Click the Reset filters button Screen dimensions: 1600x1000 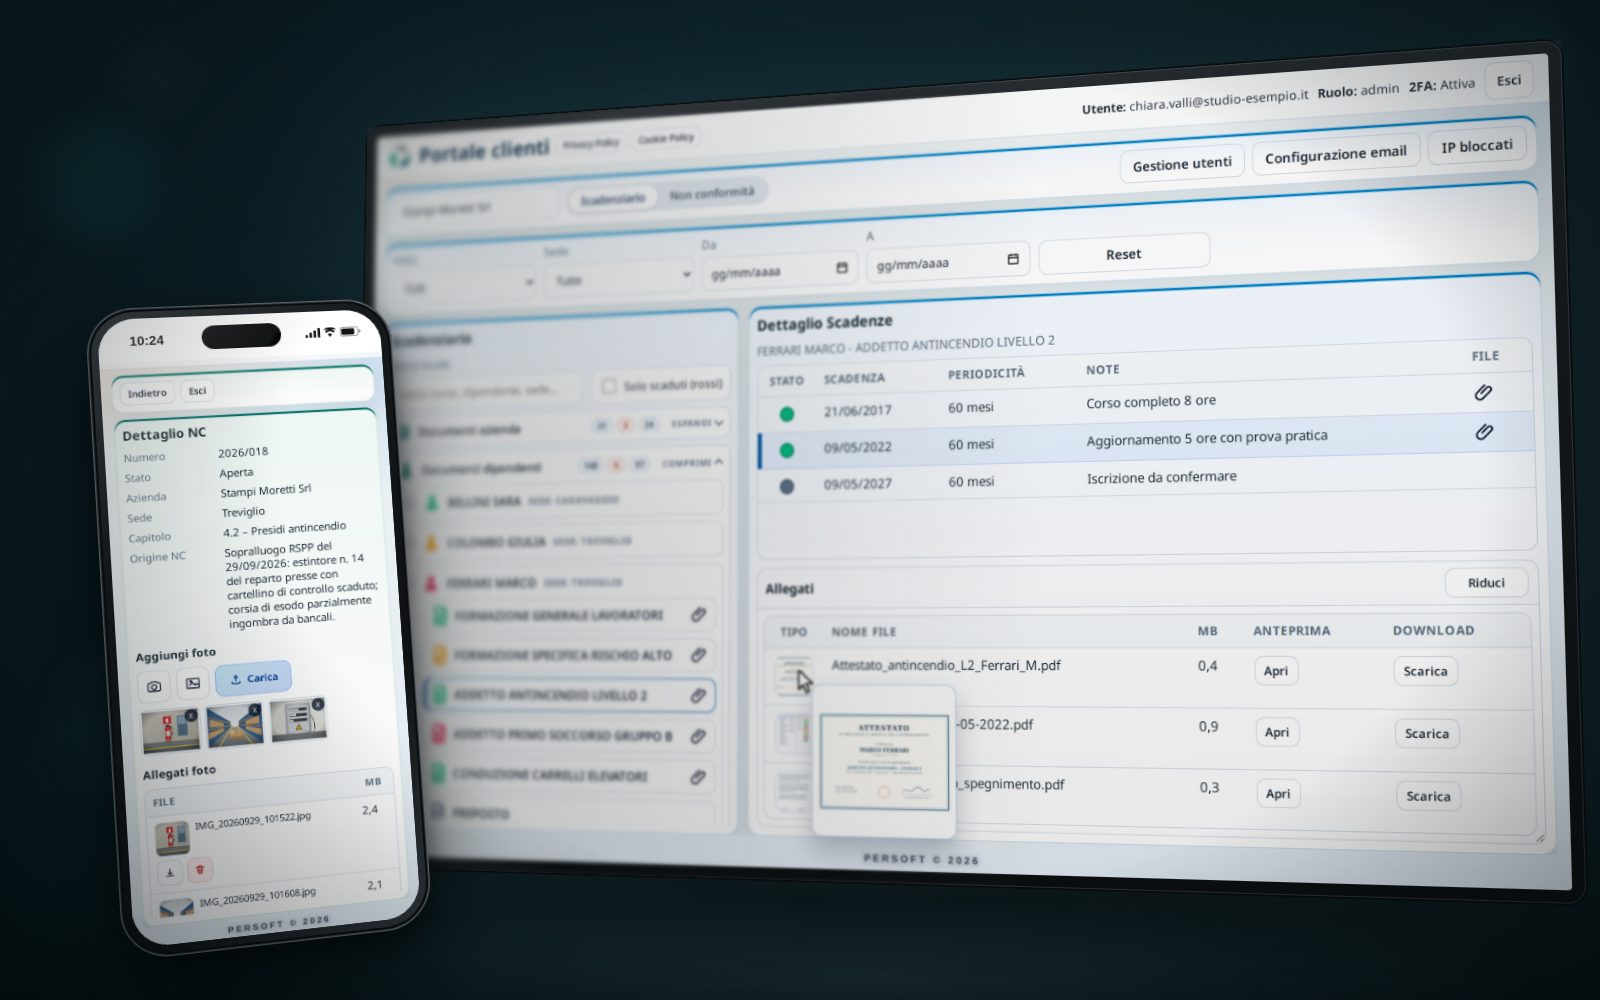pos(1124,254)
